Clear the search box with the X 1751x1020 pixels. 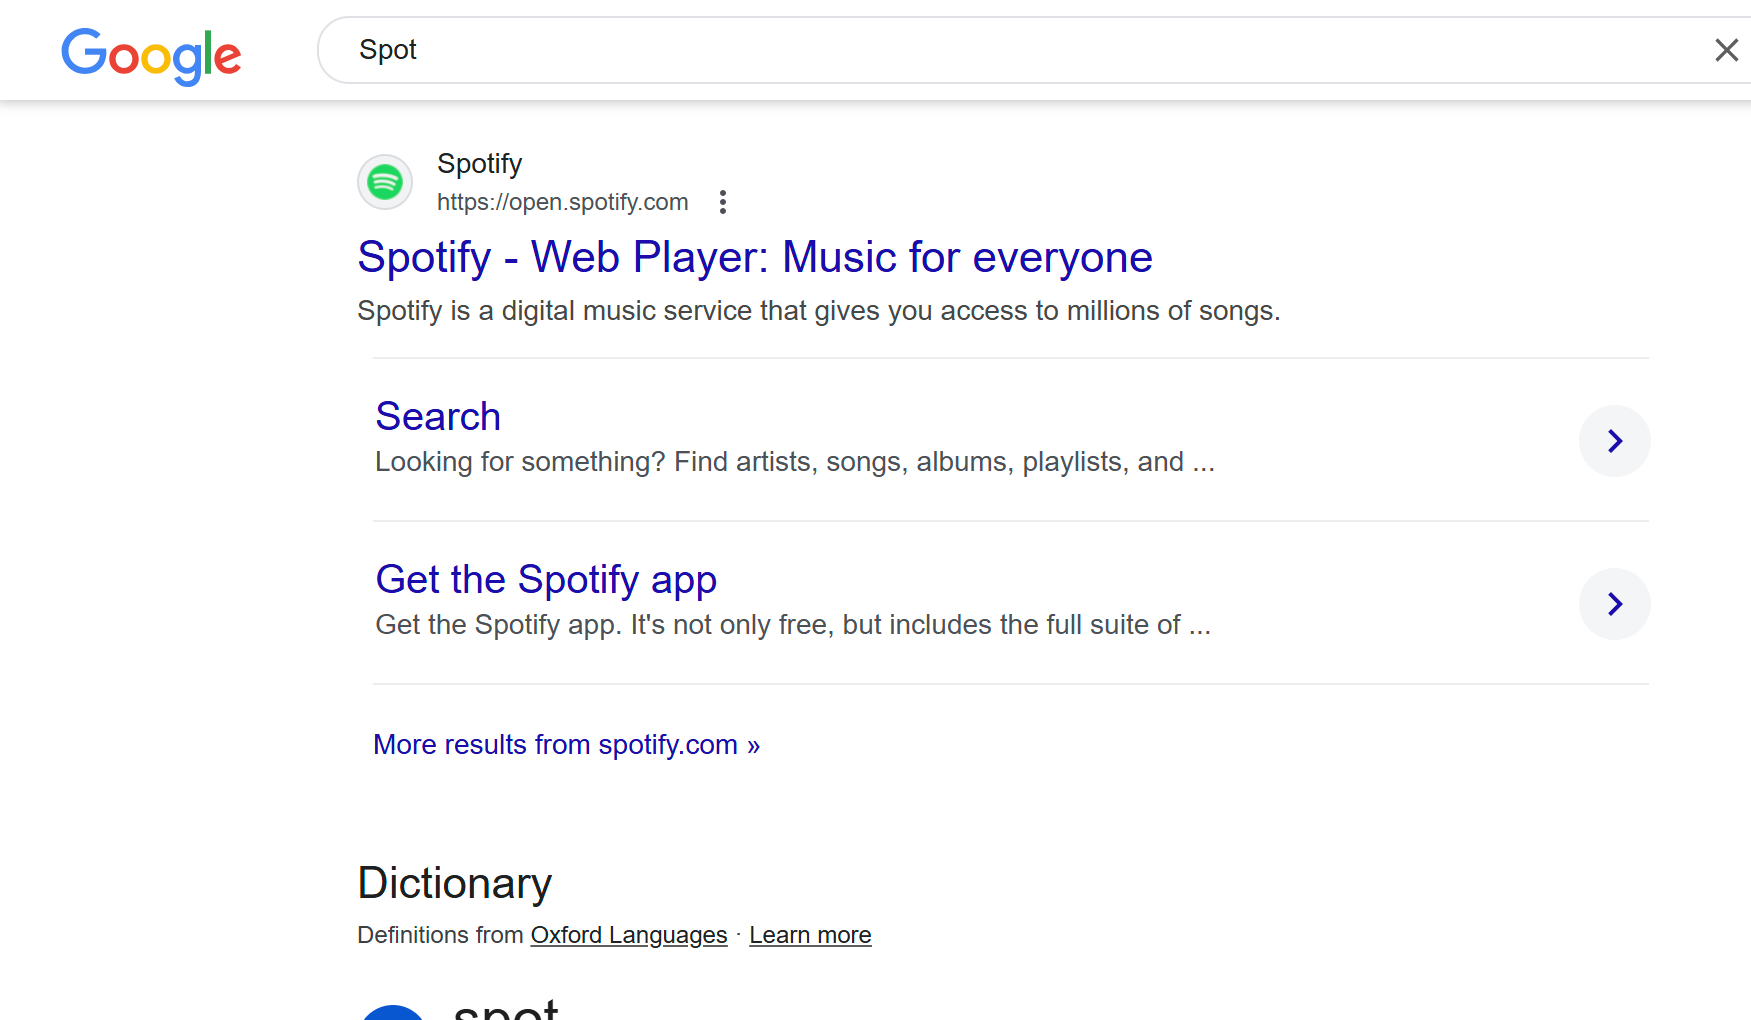click(x=1726, y=50)
